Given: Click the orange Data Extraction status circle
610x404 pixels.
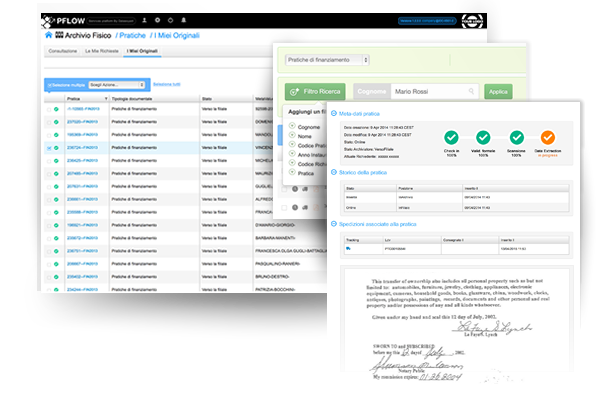Looking at the screenshot, I should (548, 138).
